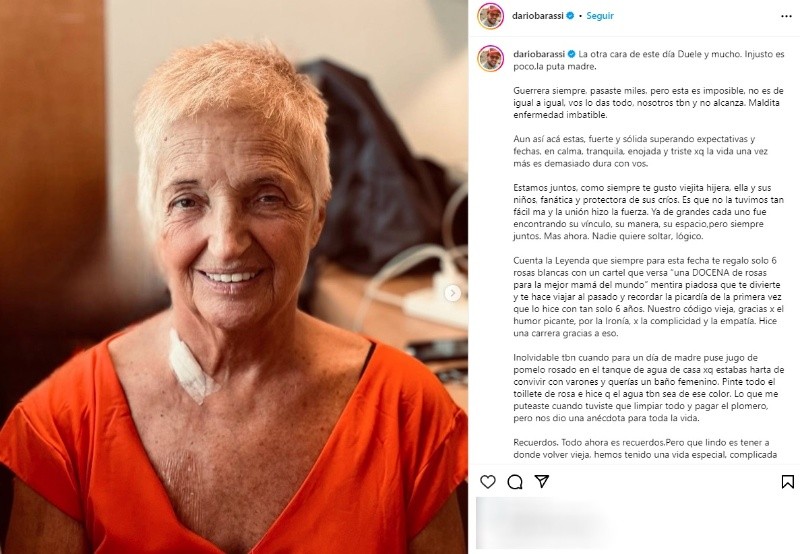Click the paragraph starting 'Cuenta la Leyenda'
This screenshot has width=800, height=554.
647,297
